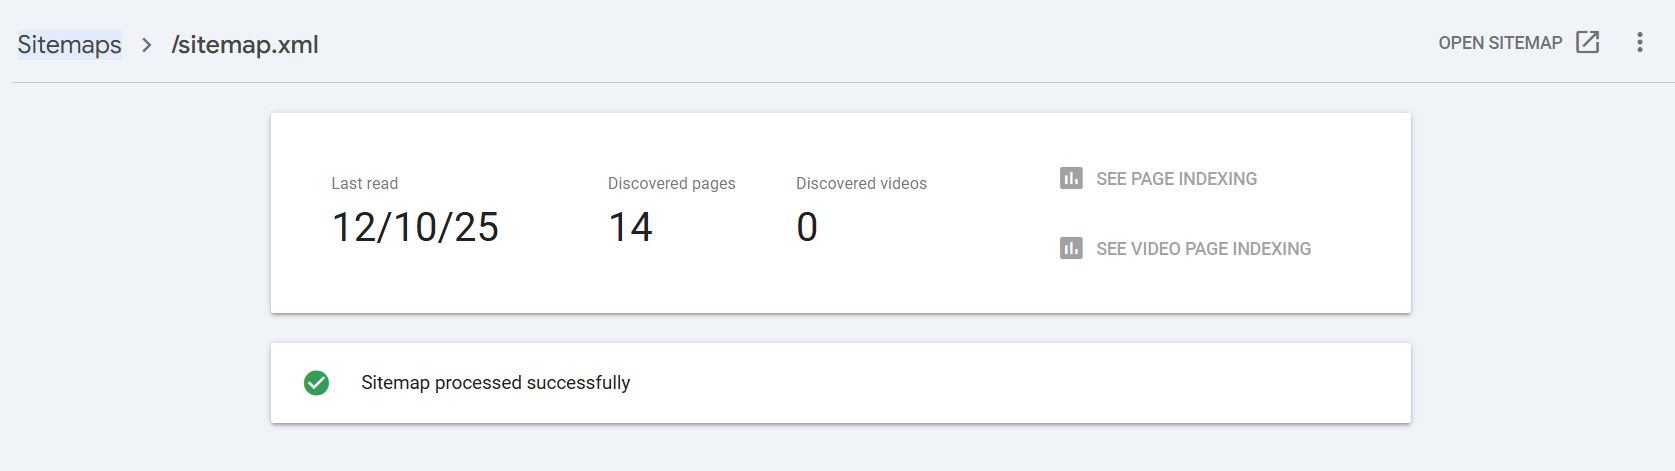Open the SEE VIDEO PAGE INDEXING report
The image size is (1675, 471).
(1203, 249)
